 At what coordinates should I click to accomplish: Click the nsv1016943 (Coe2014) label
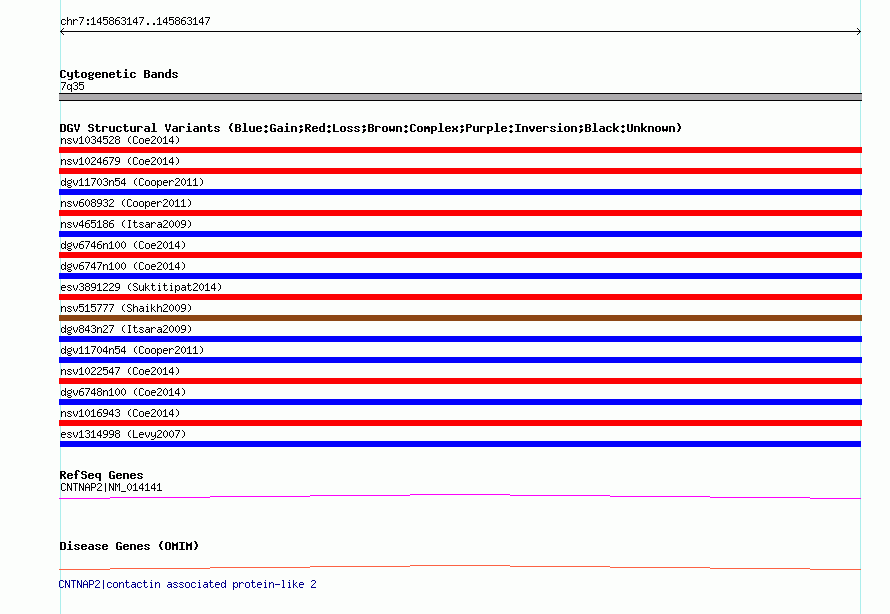click(x=120, y=413)
